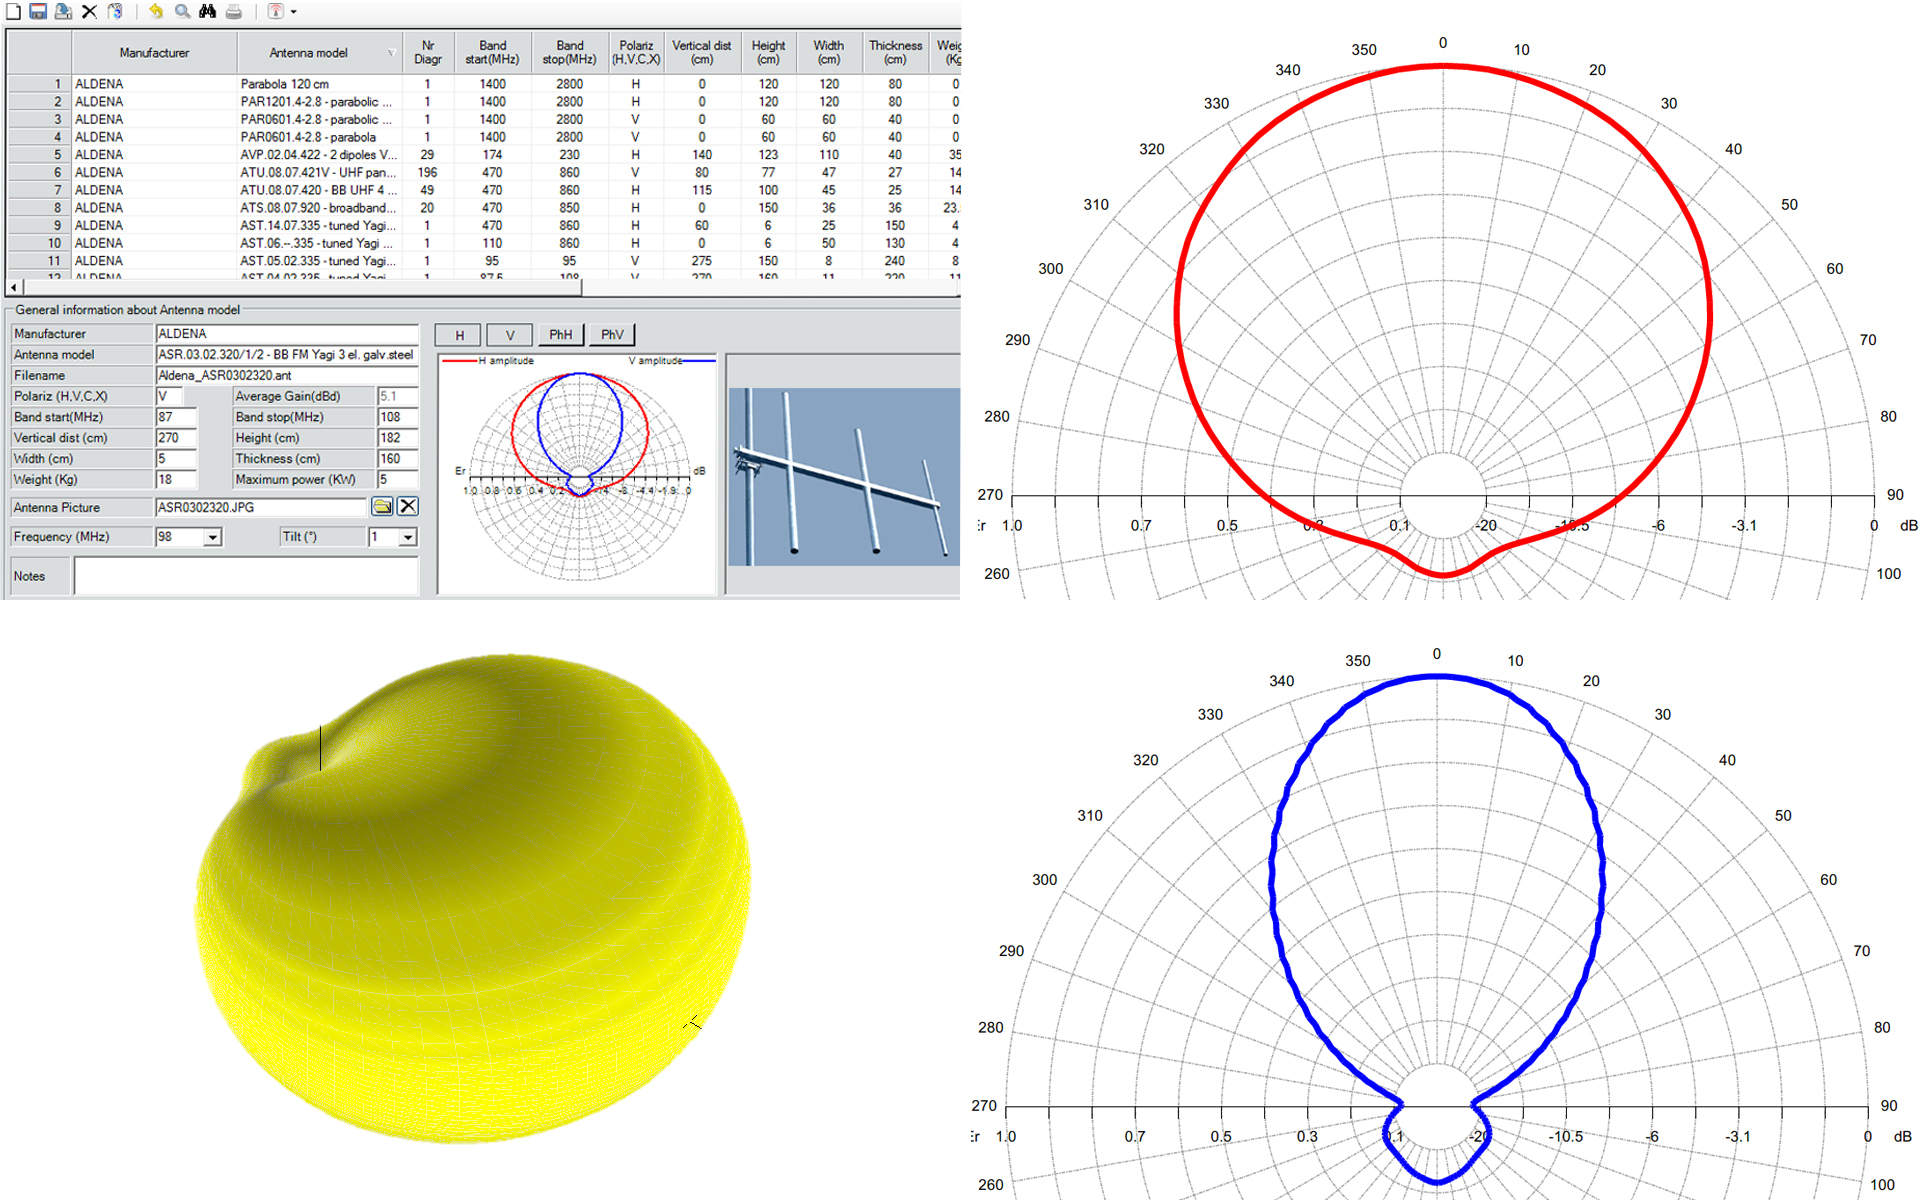Open Antenna model column sort arrow
1920x1200 pixels.
coord(391,53)
